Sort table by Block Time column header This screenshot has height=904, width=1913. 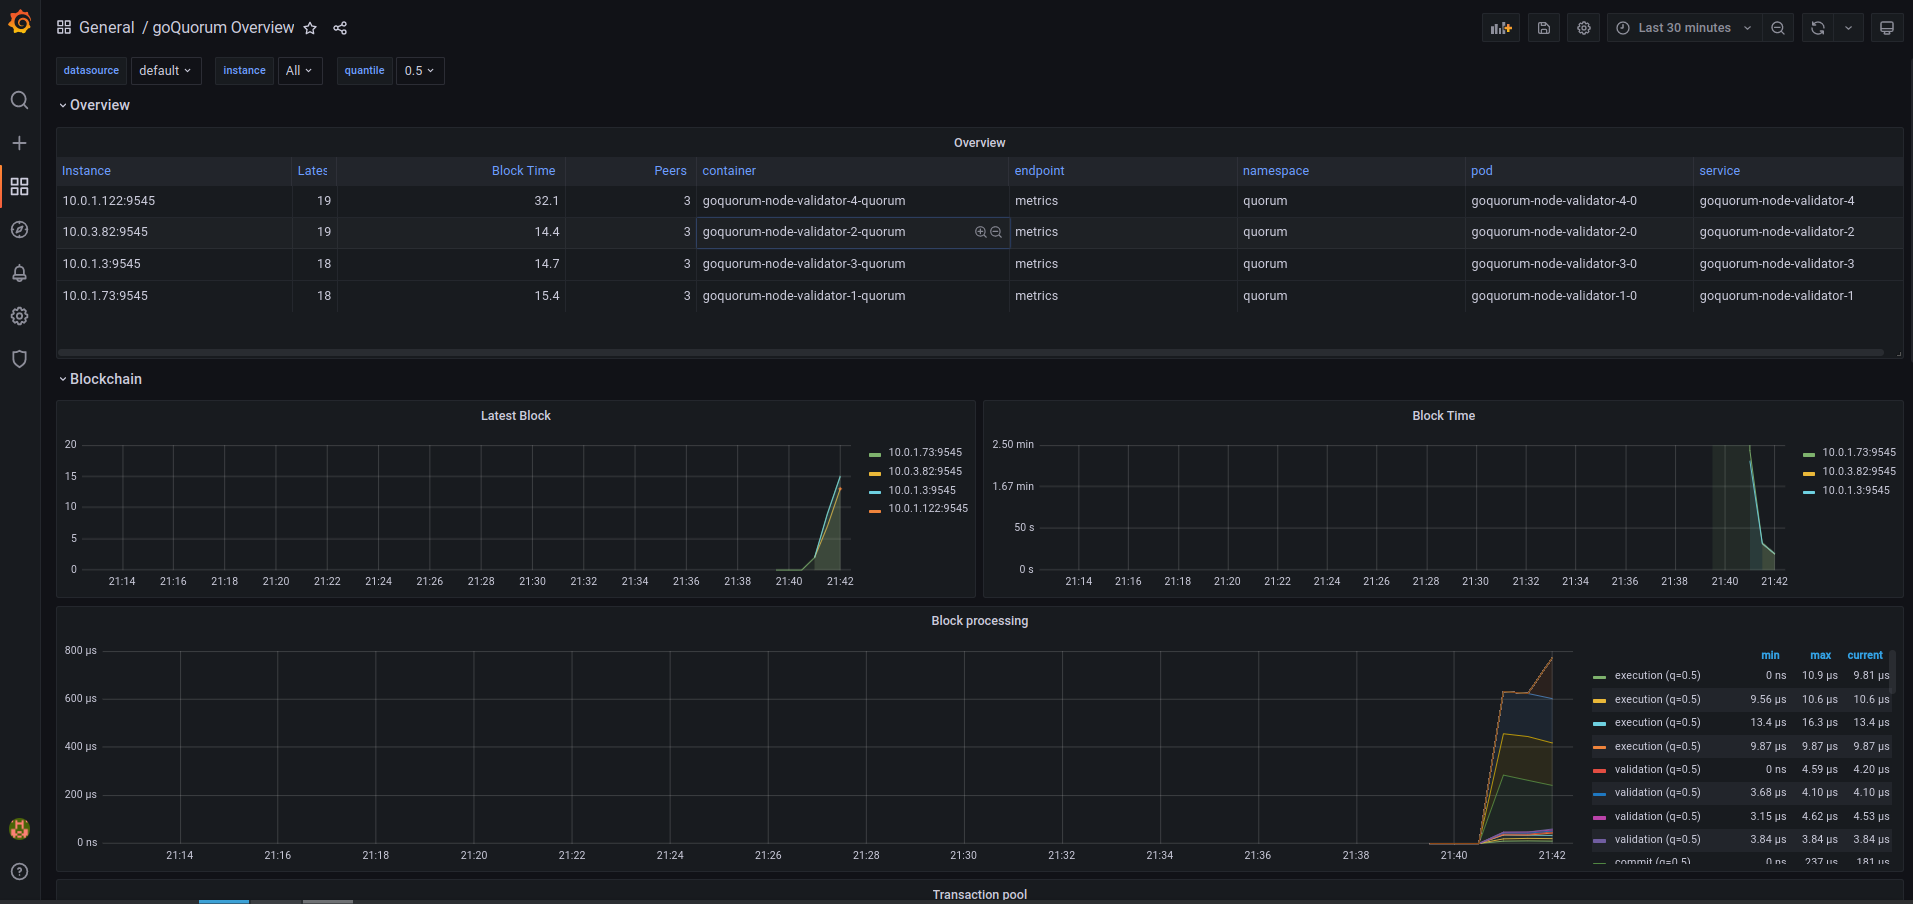tap(523, 171)
